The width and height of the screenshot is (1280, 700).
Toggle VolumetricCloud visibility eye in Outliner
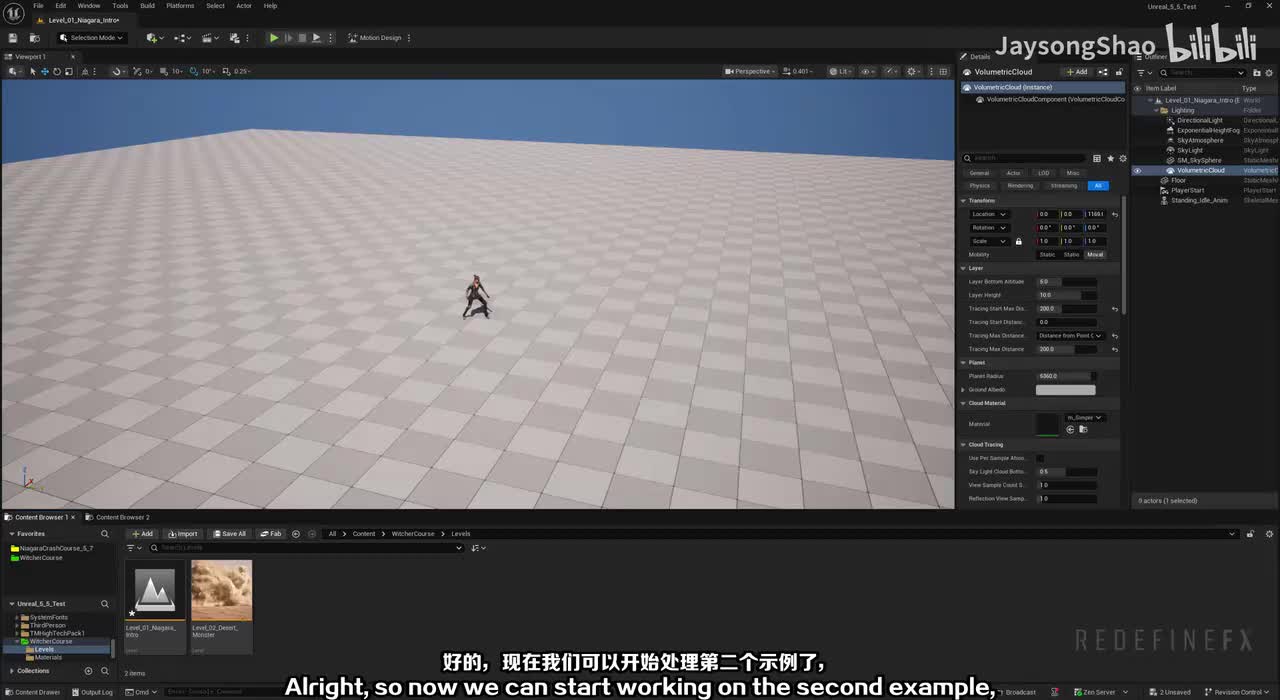tap(1137, 171)
